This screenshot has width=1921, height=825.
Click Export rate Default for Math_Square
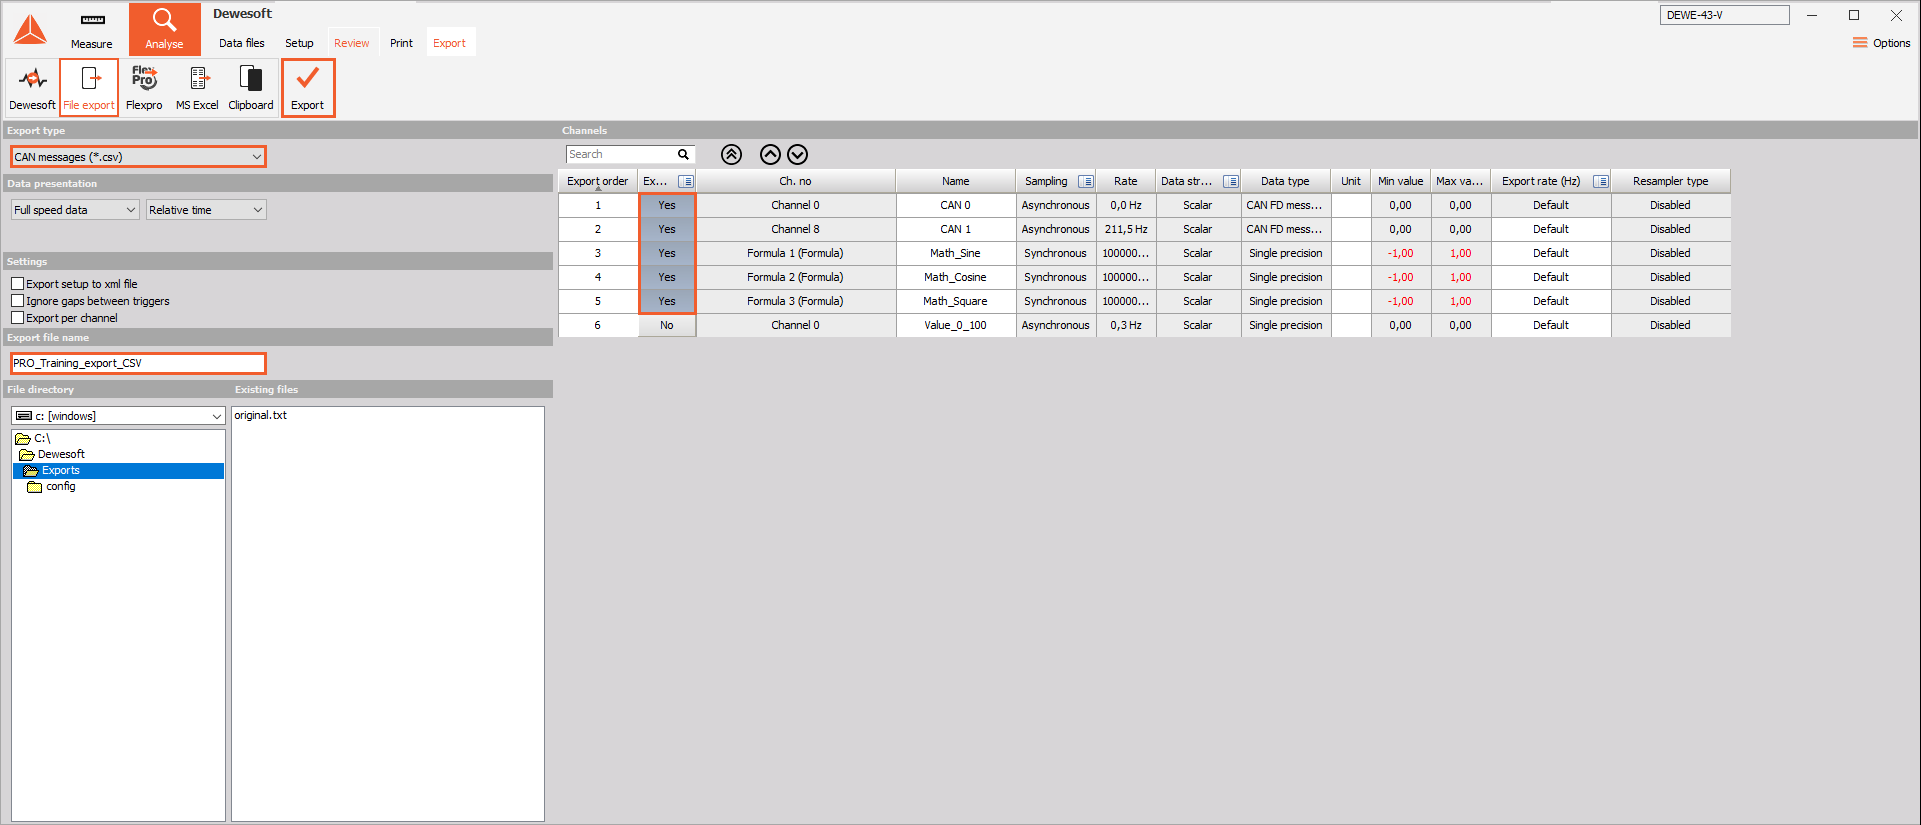point(1551,301)
